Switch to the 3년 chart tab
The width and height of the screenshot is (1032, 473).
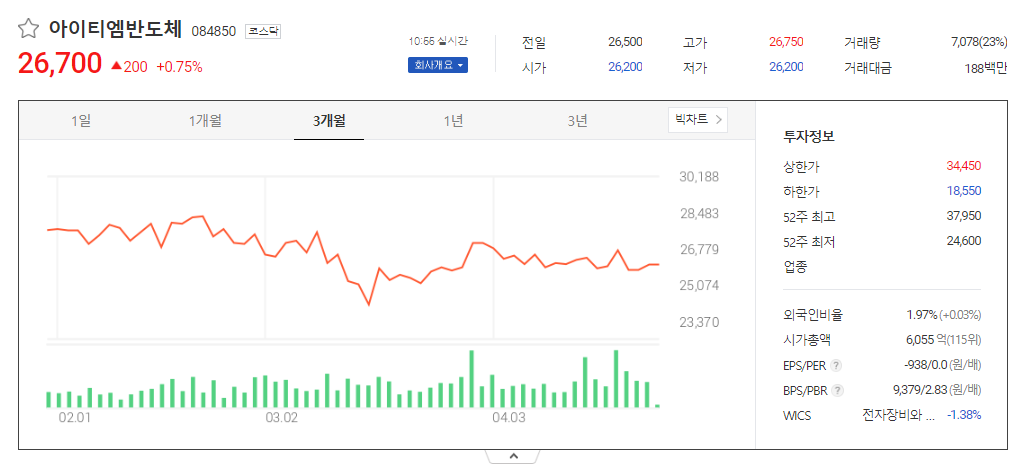pos(577,121)
